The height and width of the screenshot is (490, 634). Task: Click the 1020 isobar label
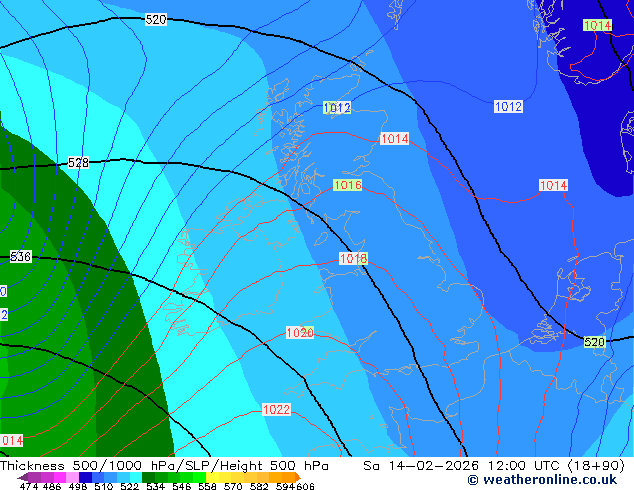click(x=300, y=333)
